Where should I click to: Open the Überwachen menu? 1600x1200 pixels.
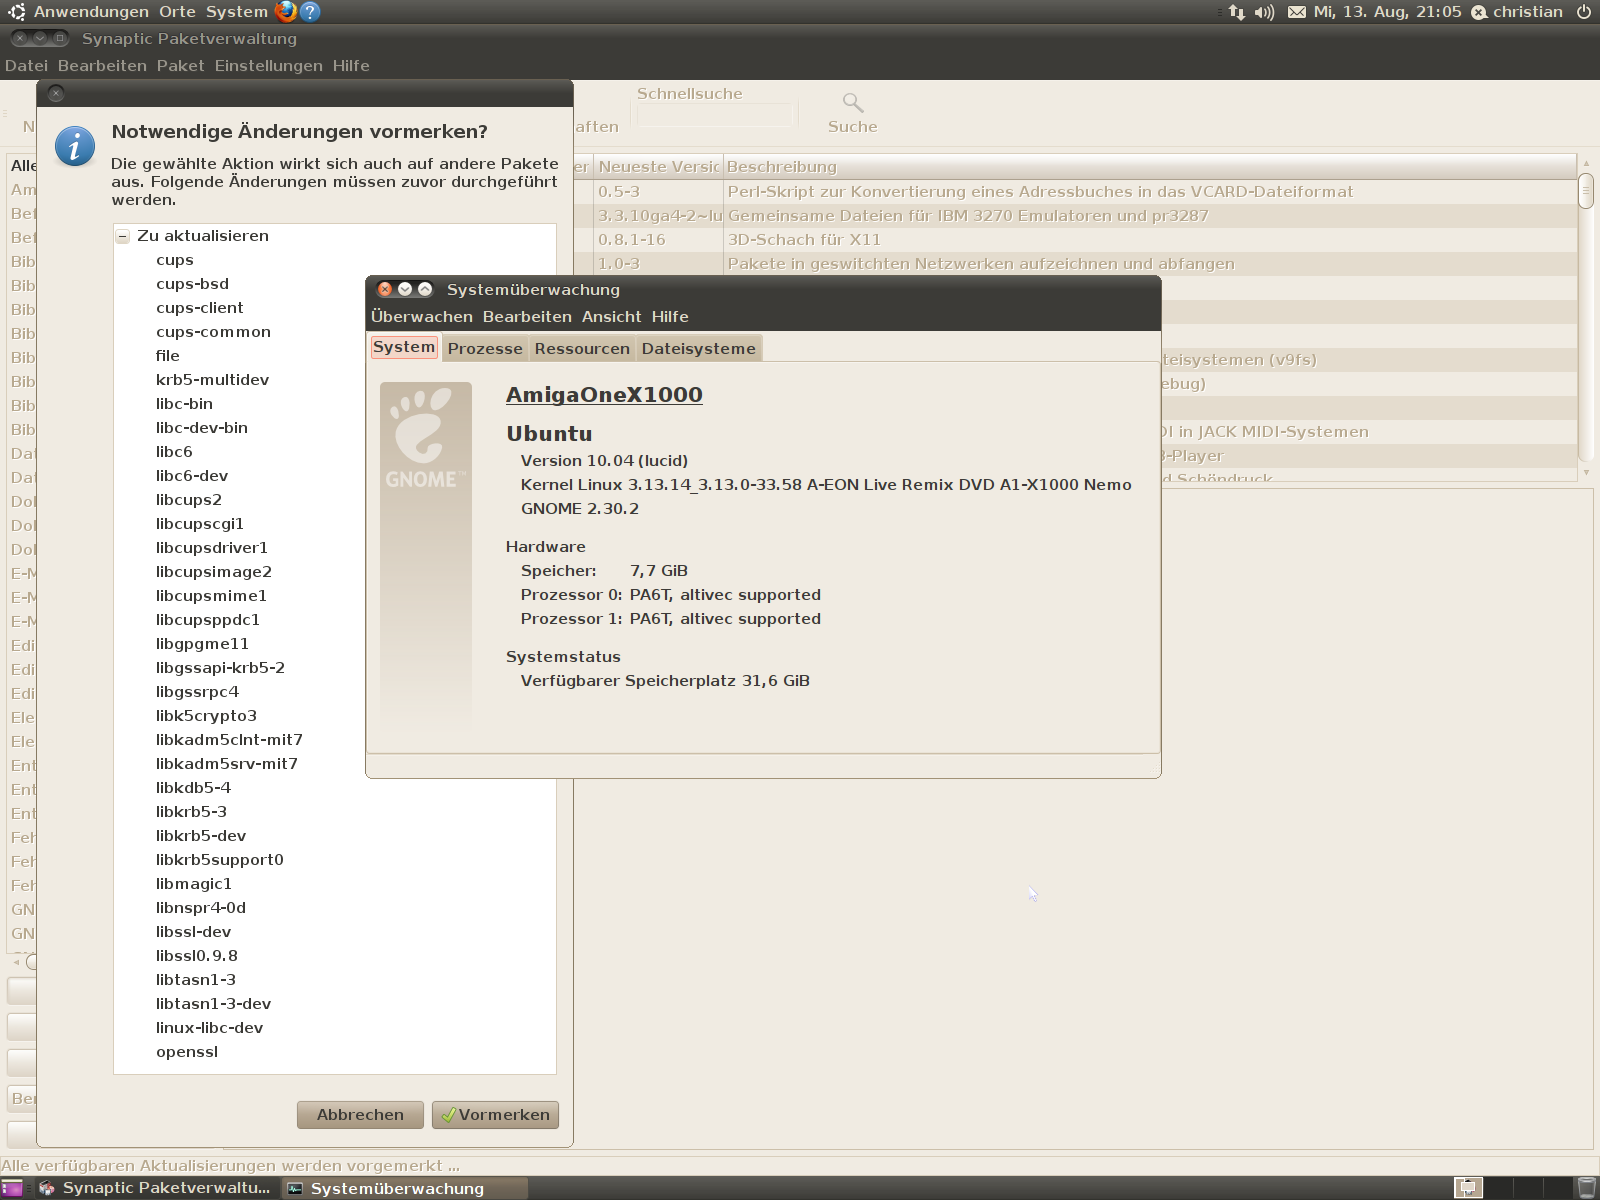[x=421, y=317]
